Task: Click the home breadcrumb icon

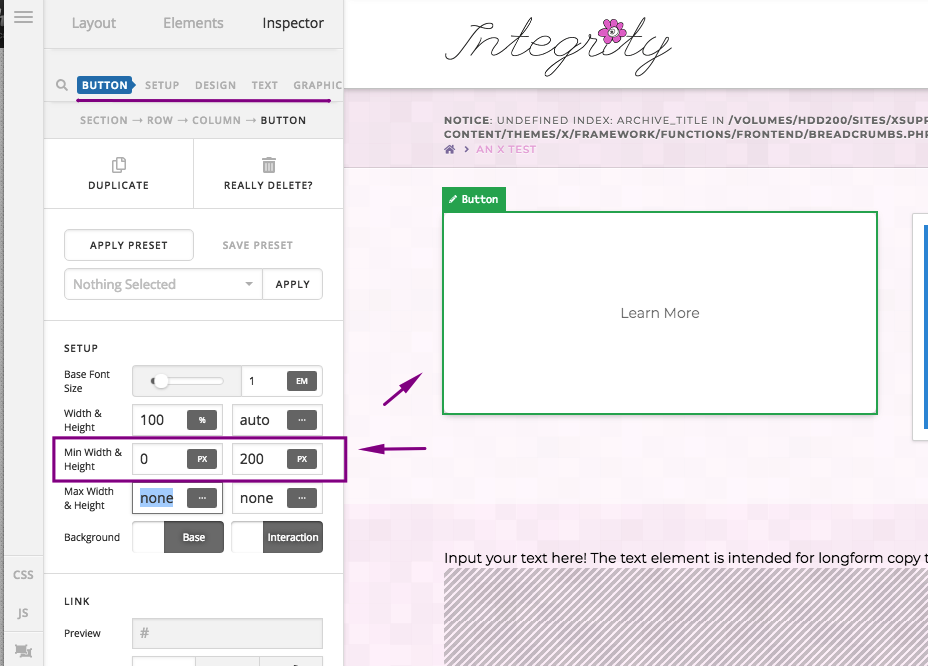Action: pos(450,149)
